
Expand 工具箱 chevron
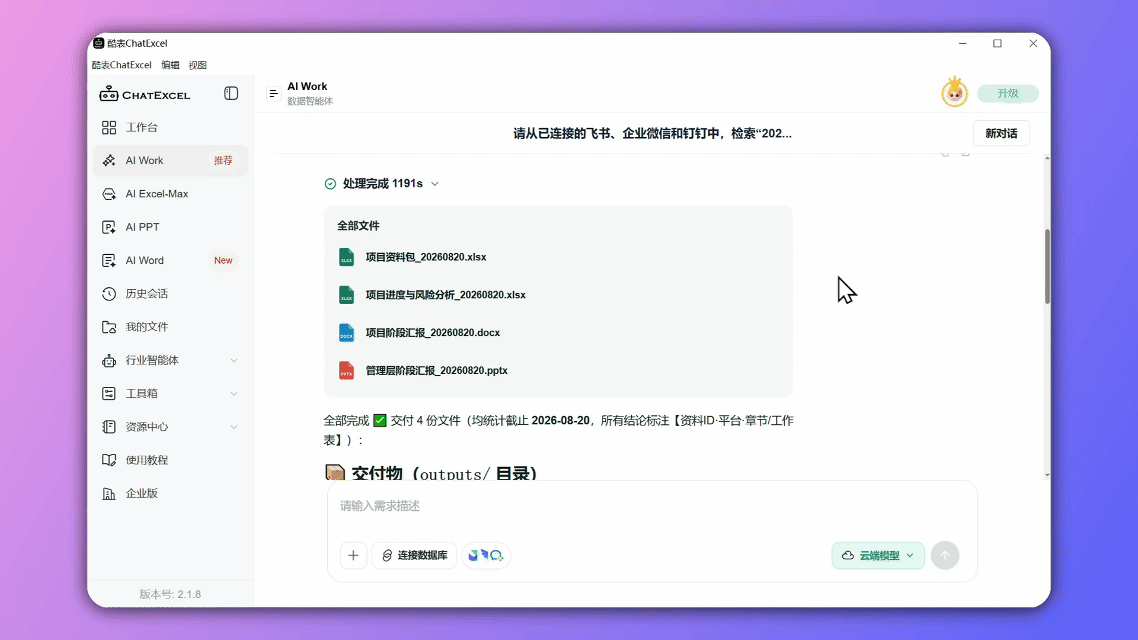click(x=234, y=393)
